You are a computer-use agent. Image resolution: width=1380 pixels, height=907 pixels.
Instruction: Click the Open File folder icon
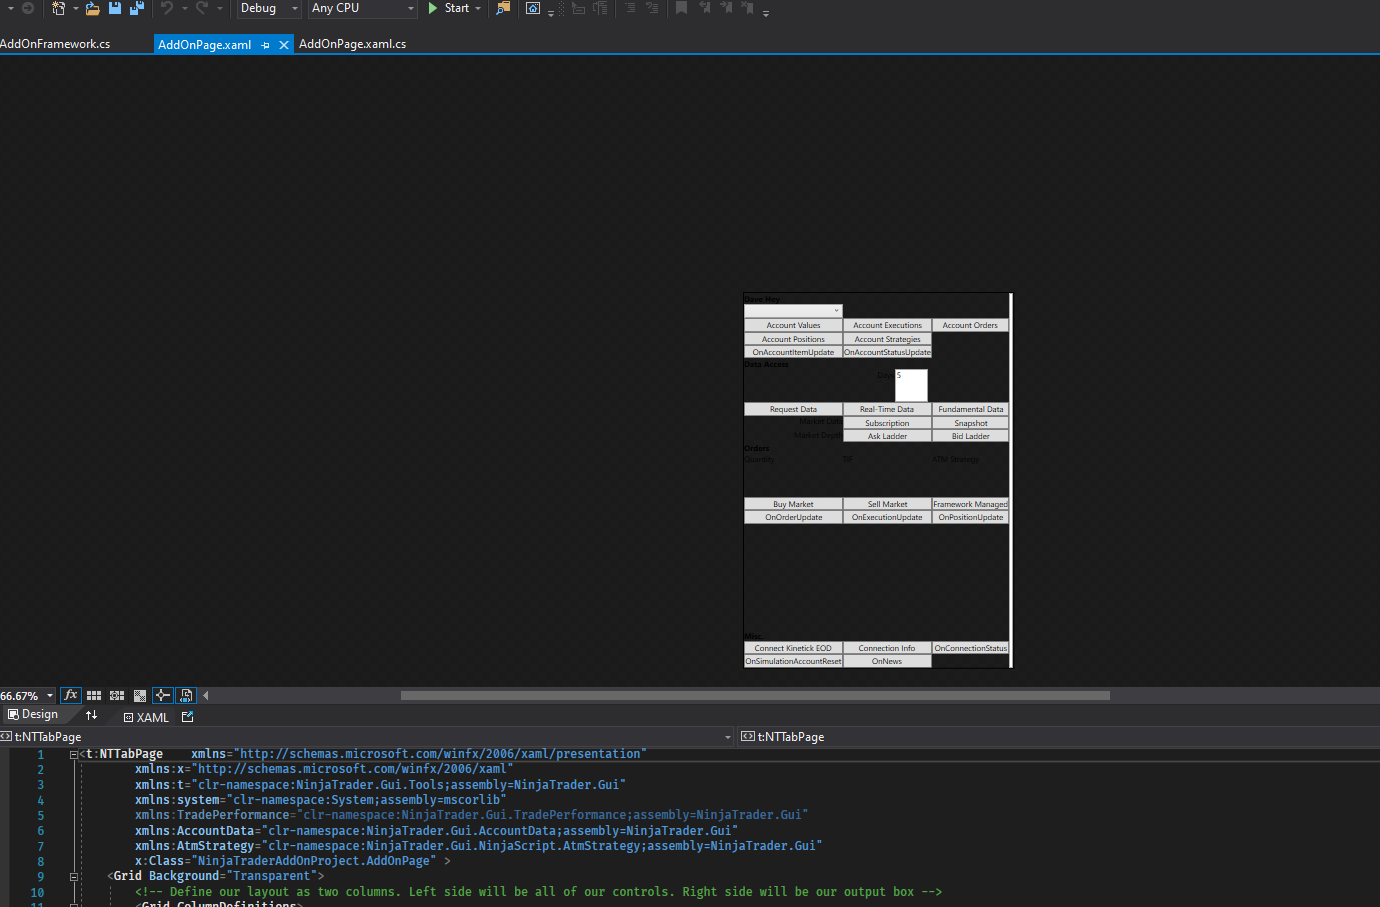coord(92,8)
